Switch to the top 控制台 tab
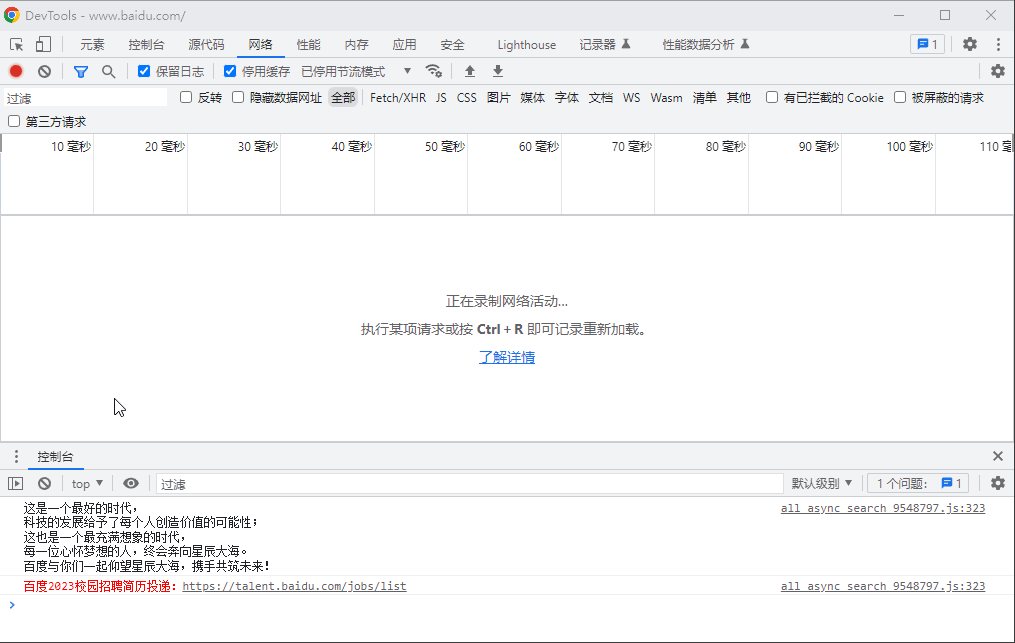Screen dimensions: 1015x643 [146, 45]
